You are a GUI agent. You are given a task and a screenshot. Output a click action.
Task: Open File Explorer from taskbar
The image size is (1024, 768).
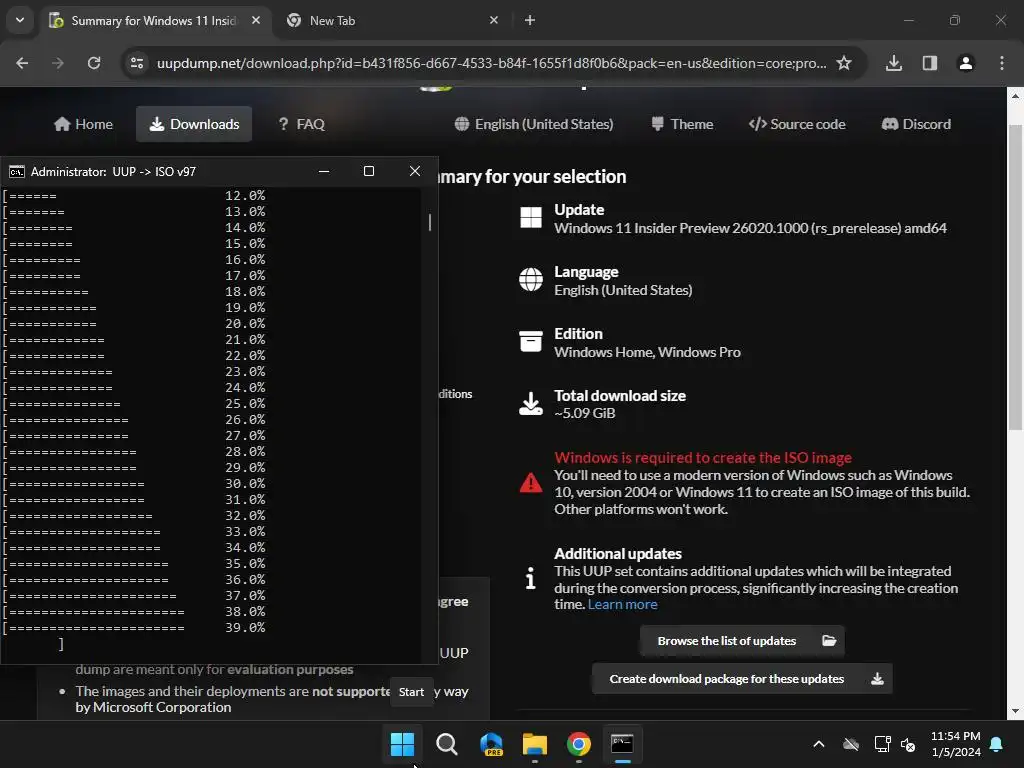coord(534,744)
